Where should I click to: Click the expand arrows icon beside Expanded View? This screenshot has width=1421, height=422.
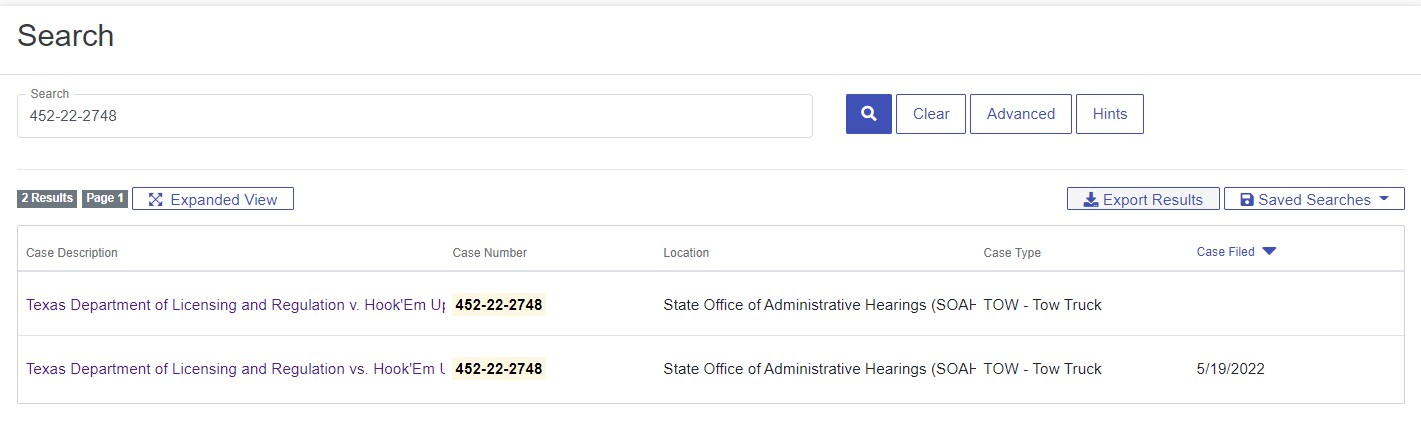coord(155,199)
